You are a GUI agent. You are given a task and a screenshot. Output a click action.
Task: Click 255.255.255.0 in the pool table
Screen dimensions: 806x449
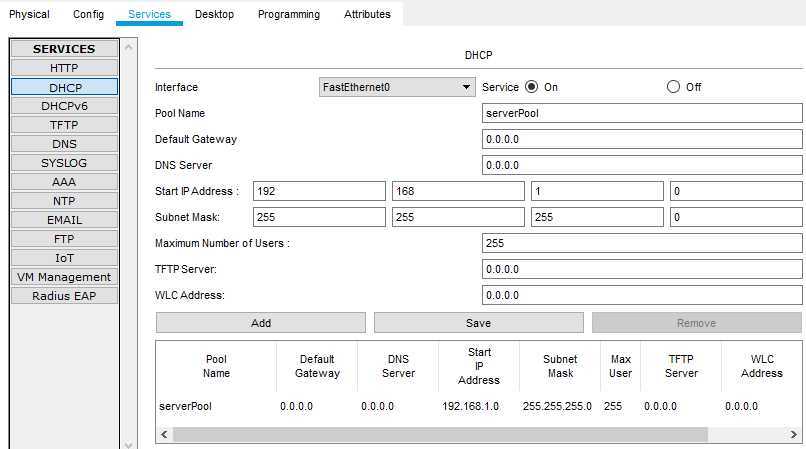click(x=557, y=406)
